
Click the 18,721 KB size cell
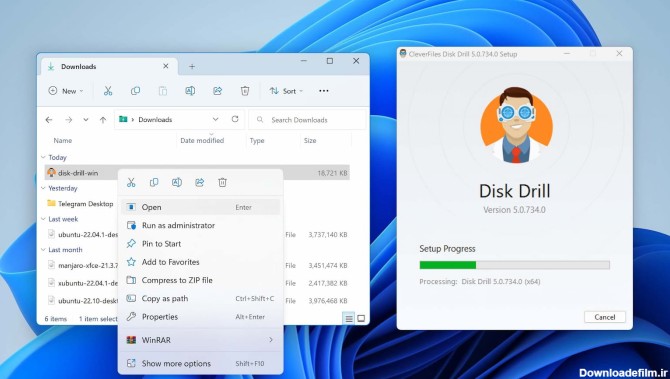pyautogui.click(x=332, y=173)
